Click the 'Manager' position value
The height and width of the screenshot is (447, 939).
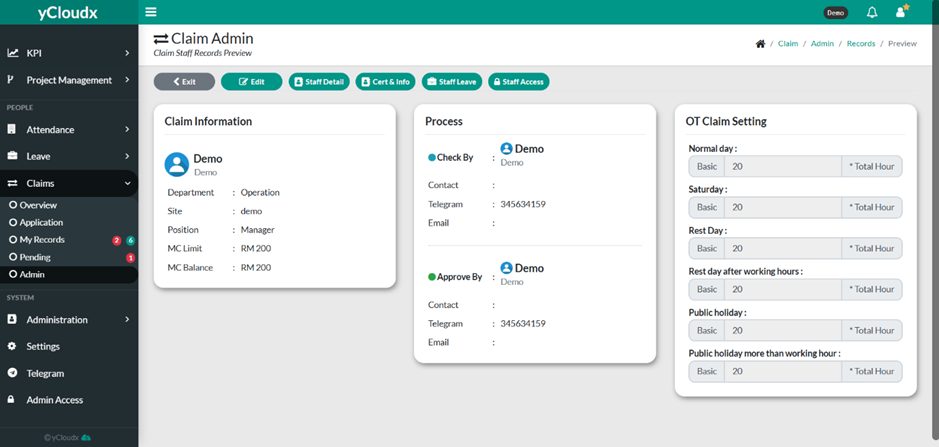258,229
